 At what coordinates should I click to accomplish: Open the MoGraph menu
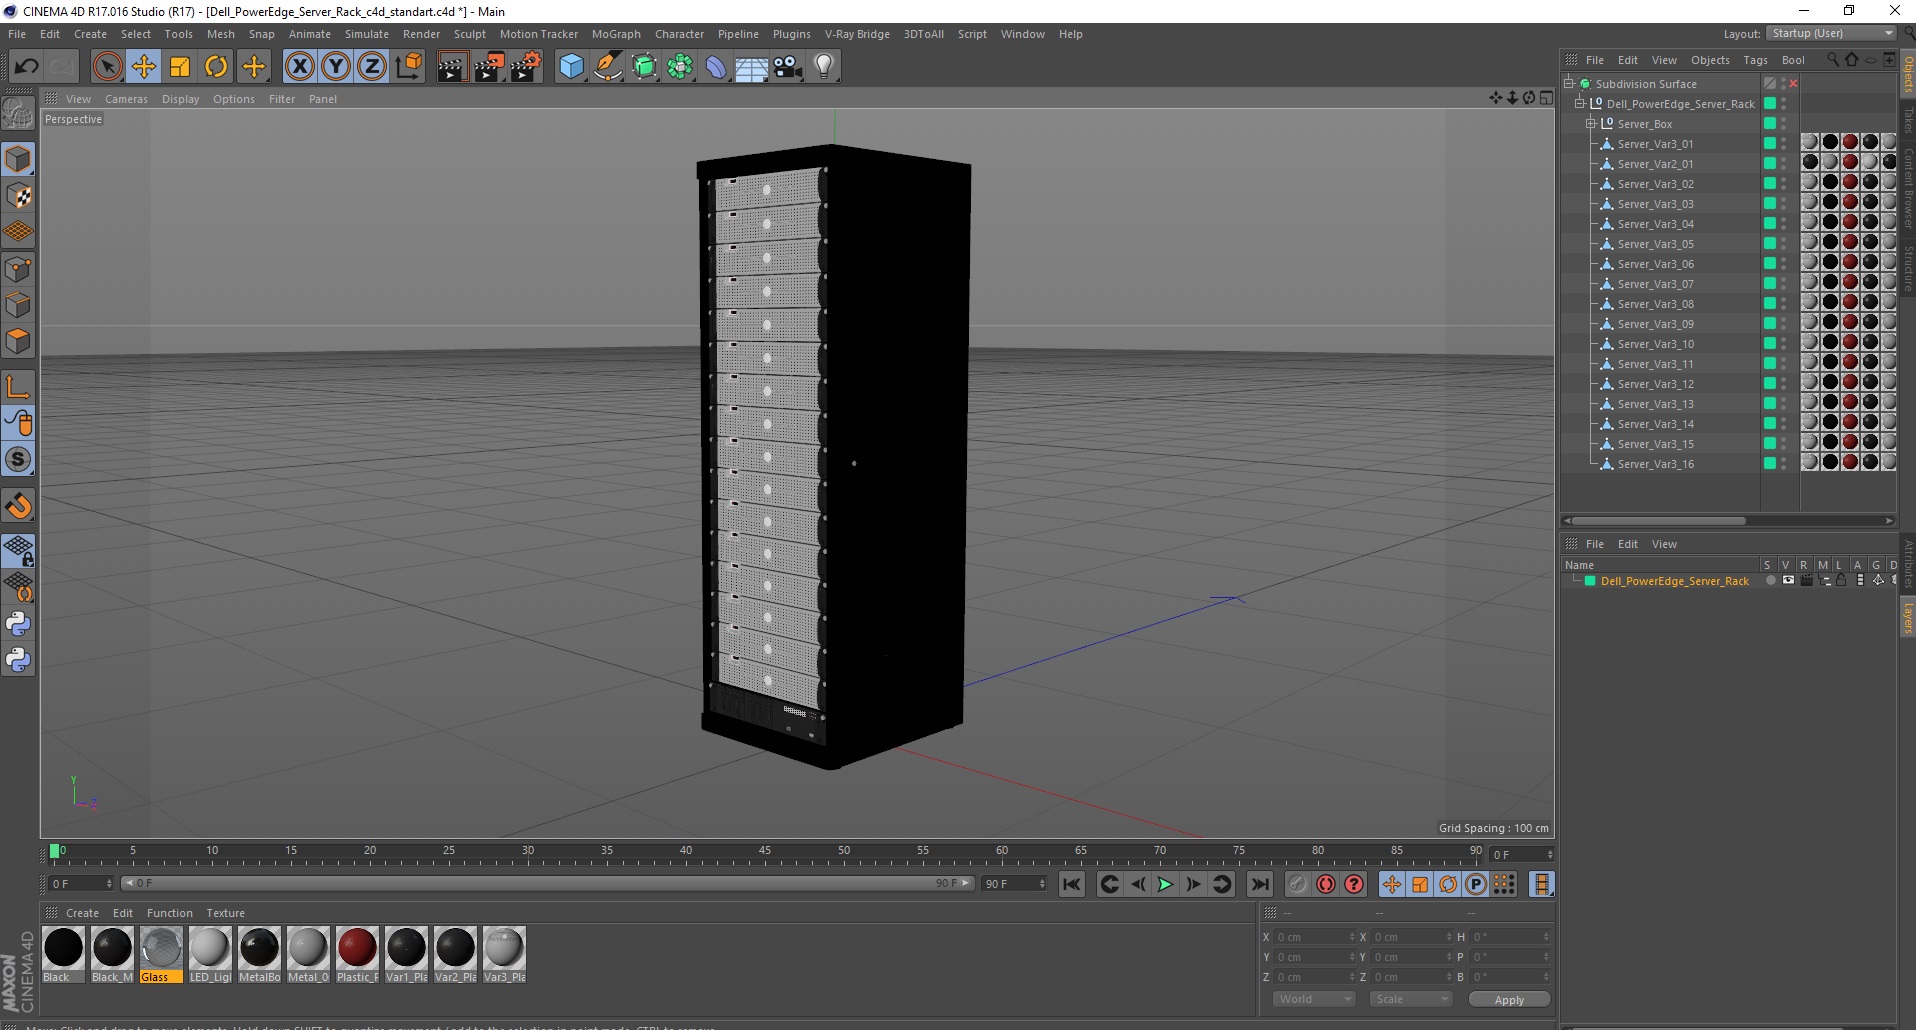[616, 34]
